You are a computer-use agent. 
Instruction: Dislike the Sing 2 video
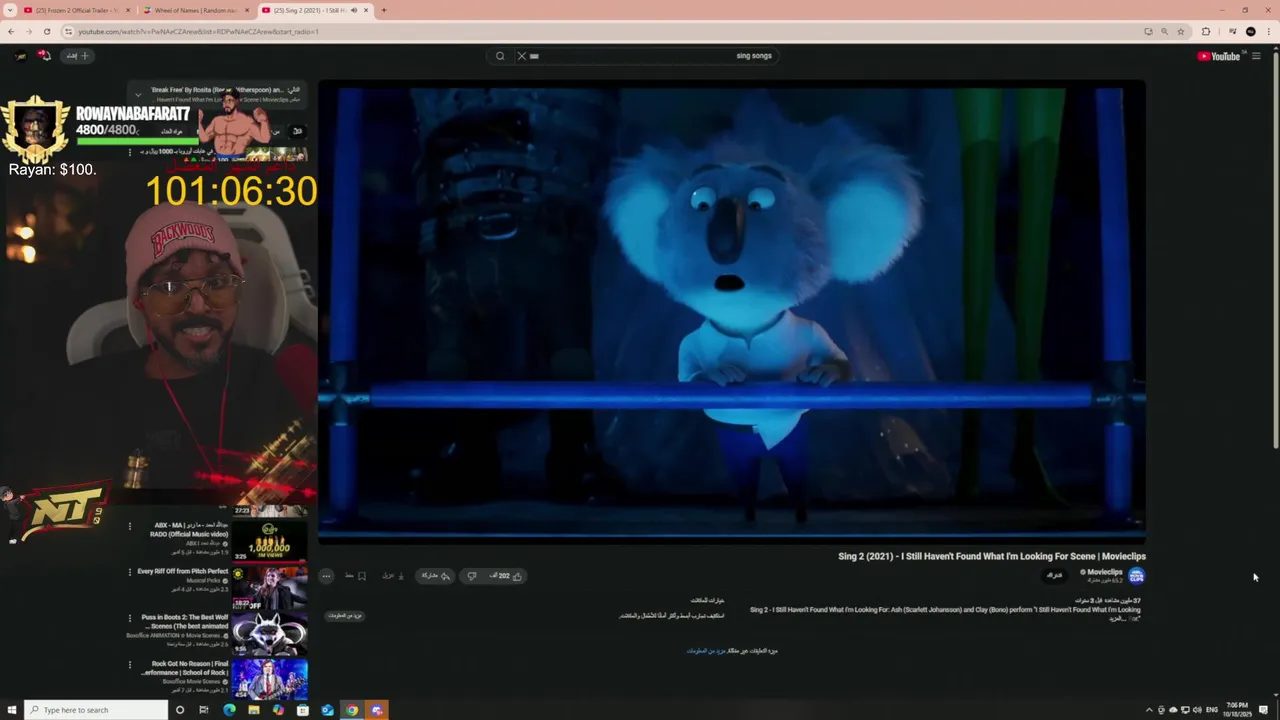[x=472, y=576]
